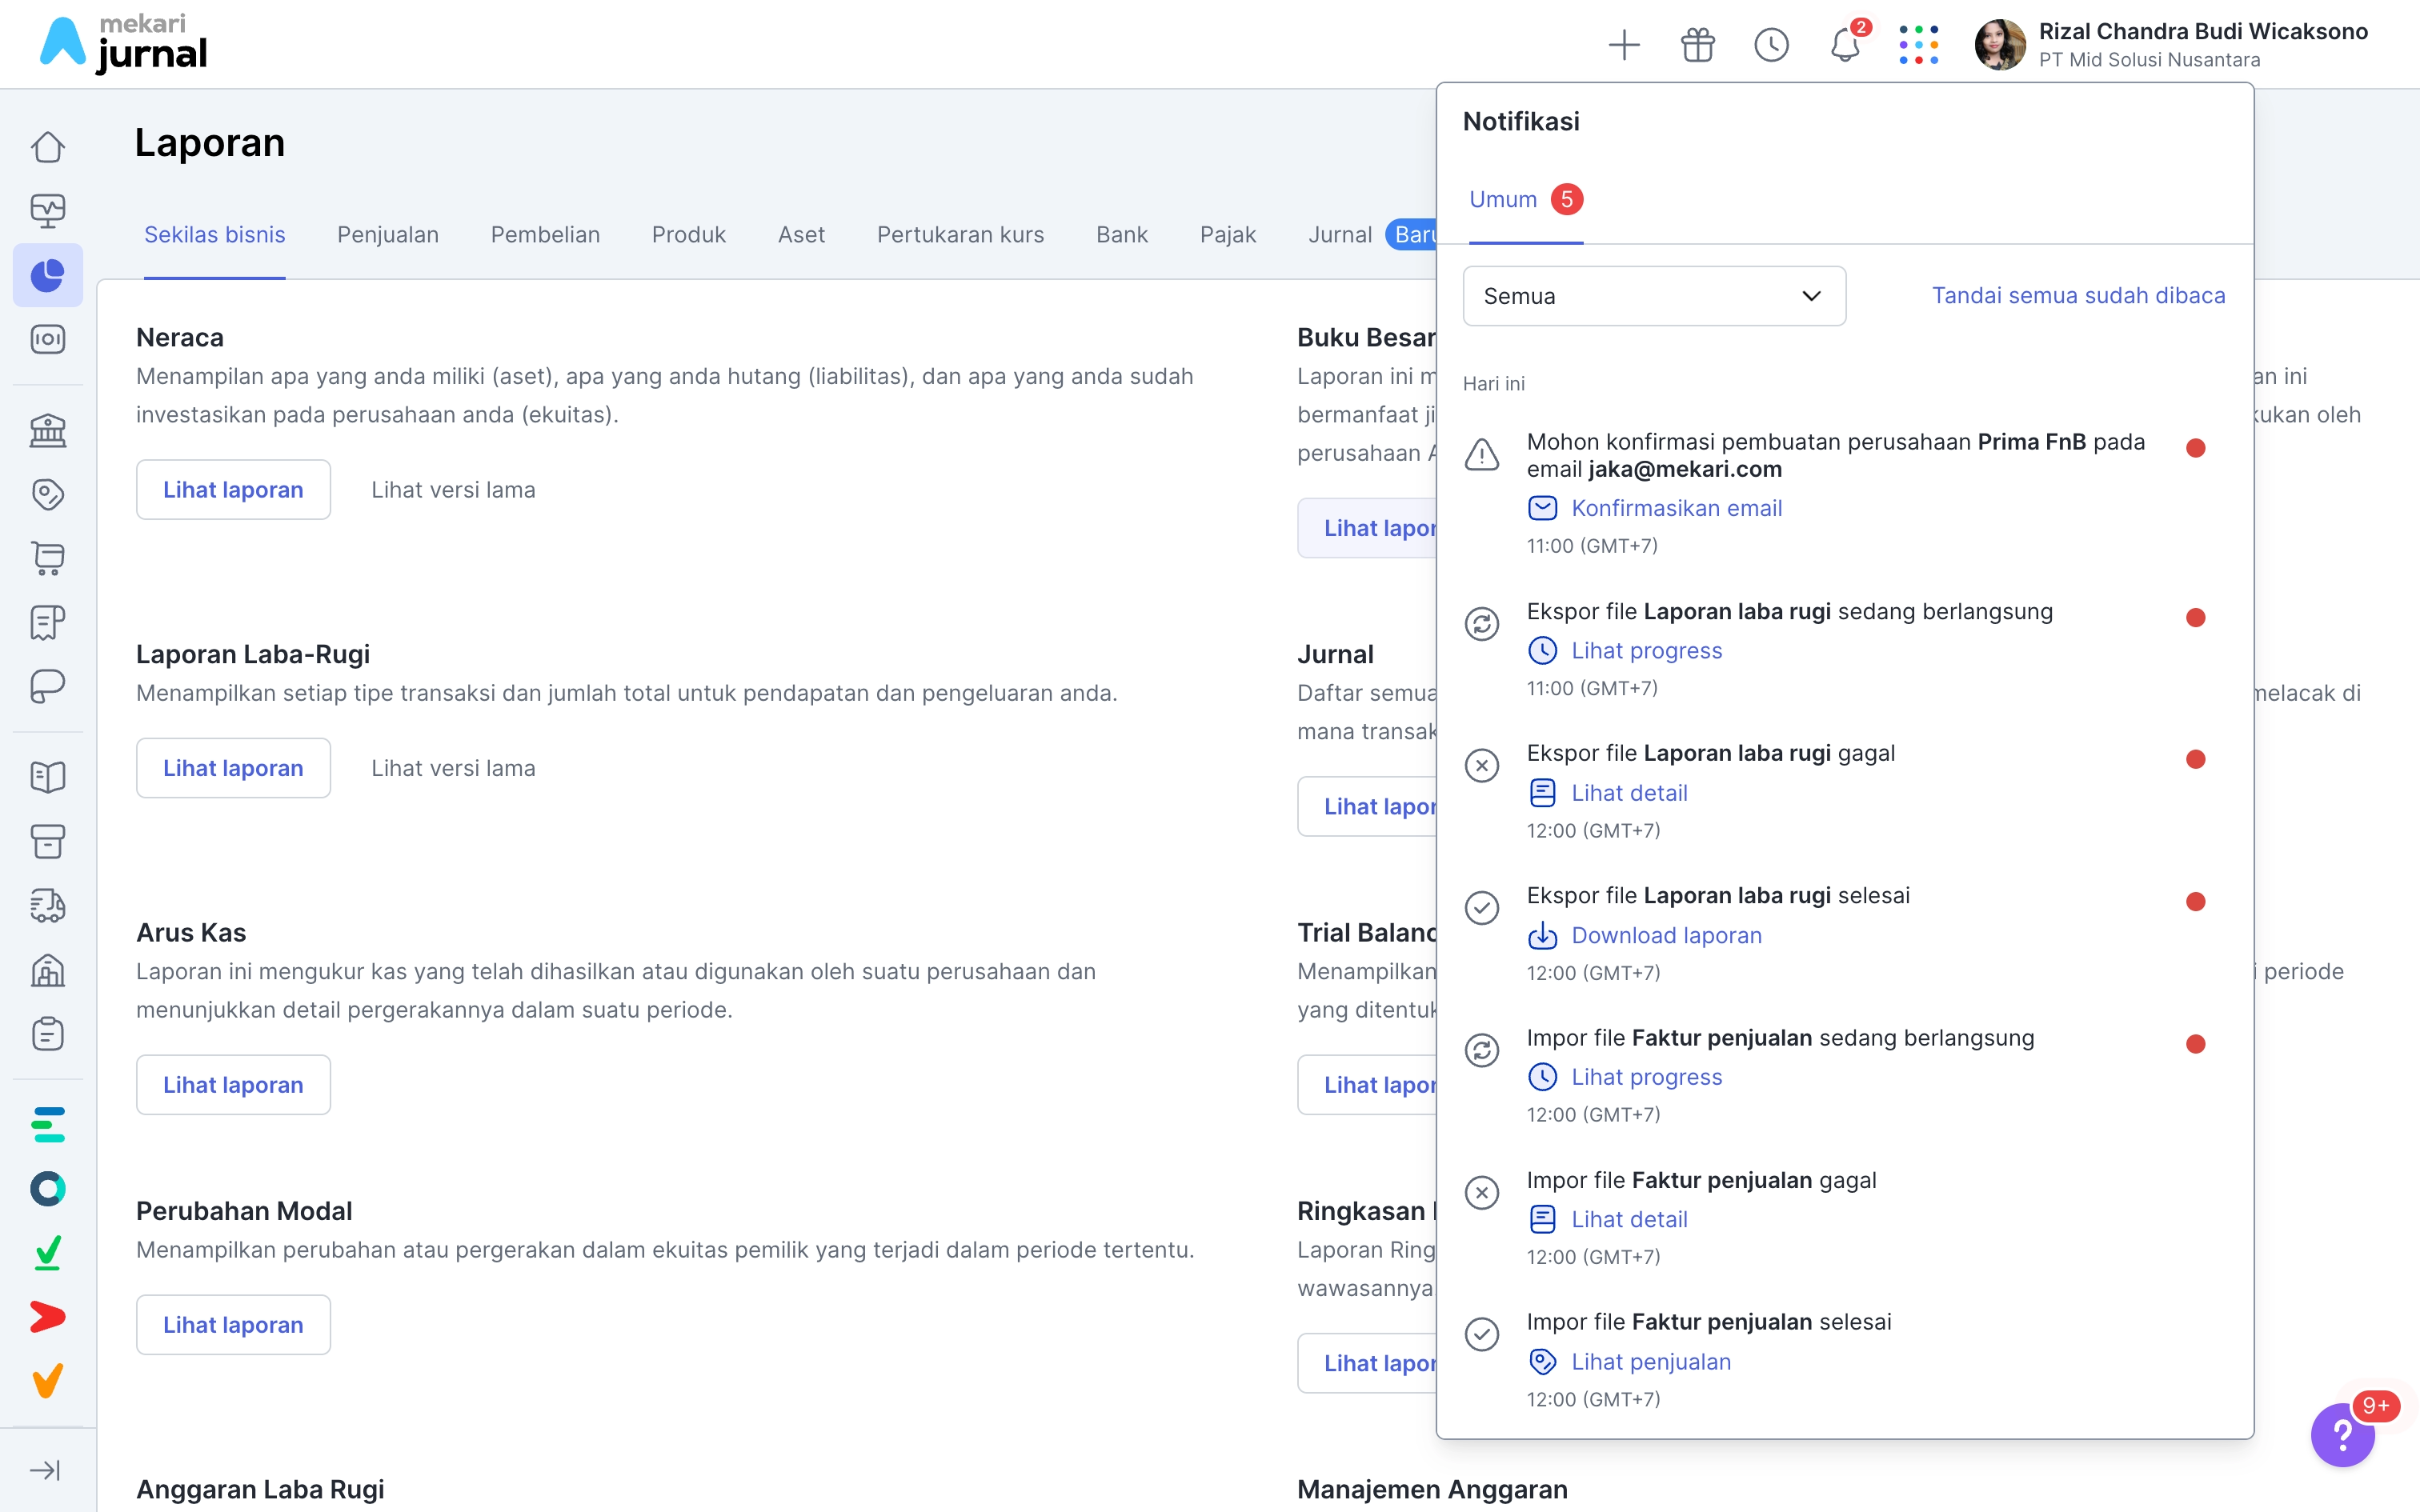The height and width of the screenshot is (1512, 2420).
Task: Launch the green checkmark app icon
Action: coord(48,1253)
